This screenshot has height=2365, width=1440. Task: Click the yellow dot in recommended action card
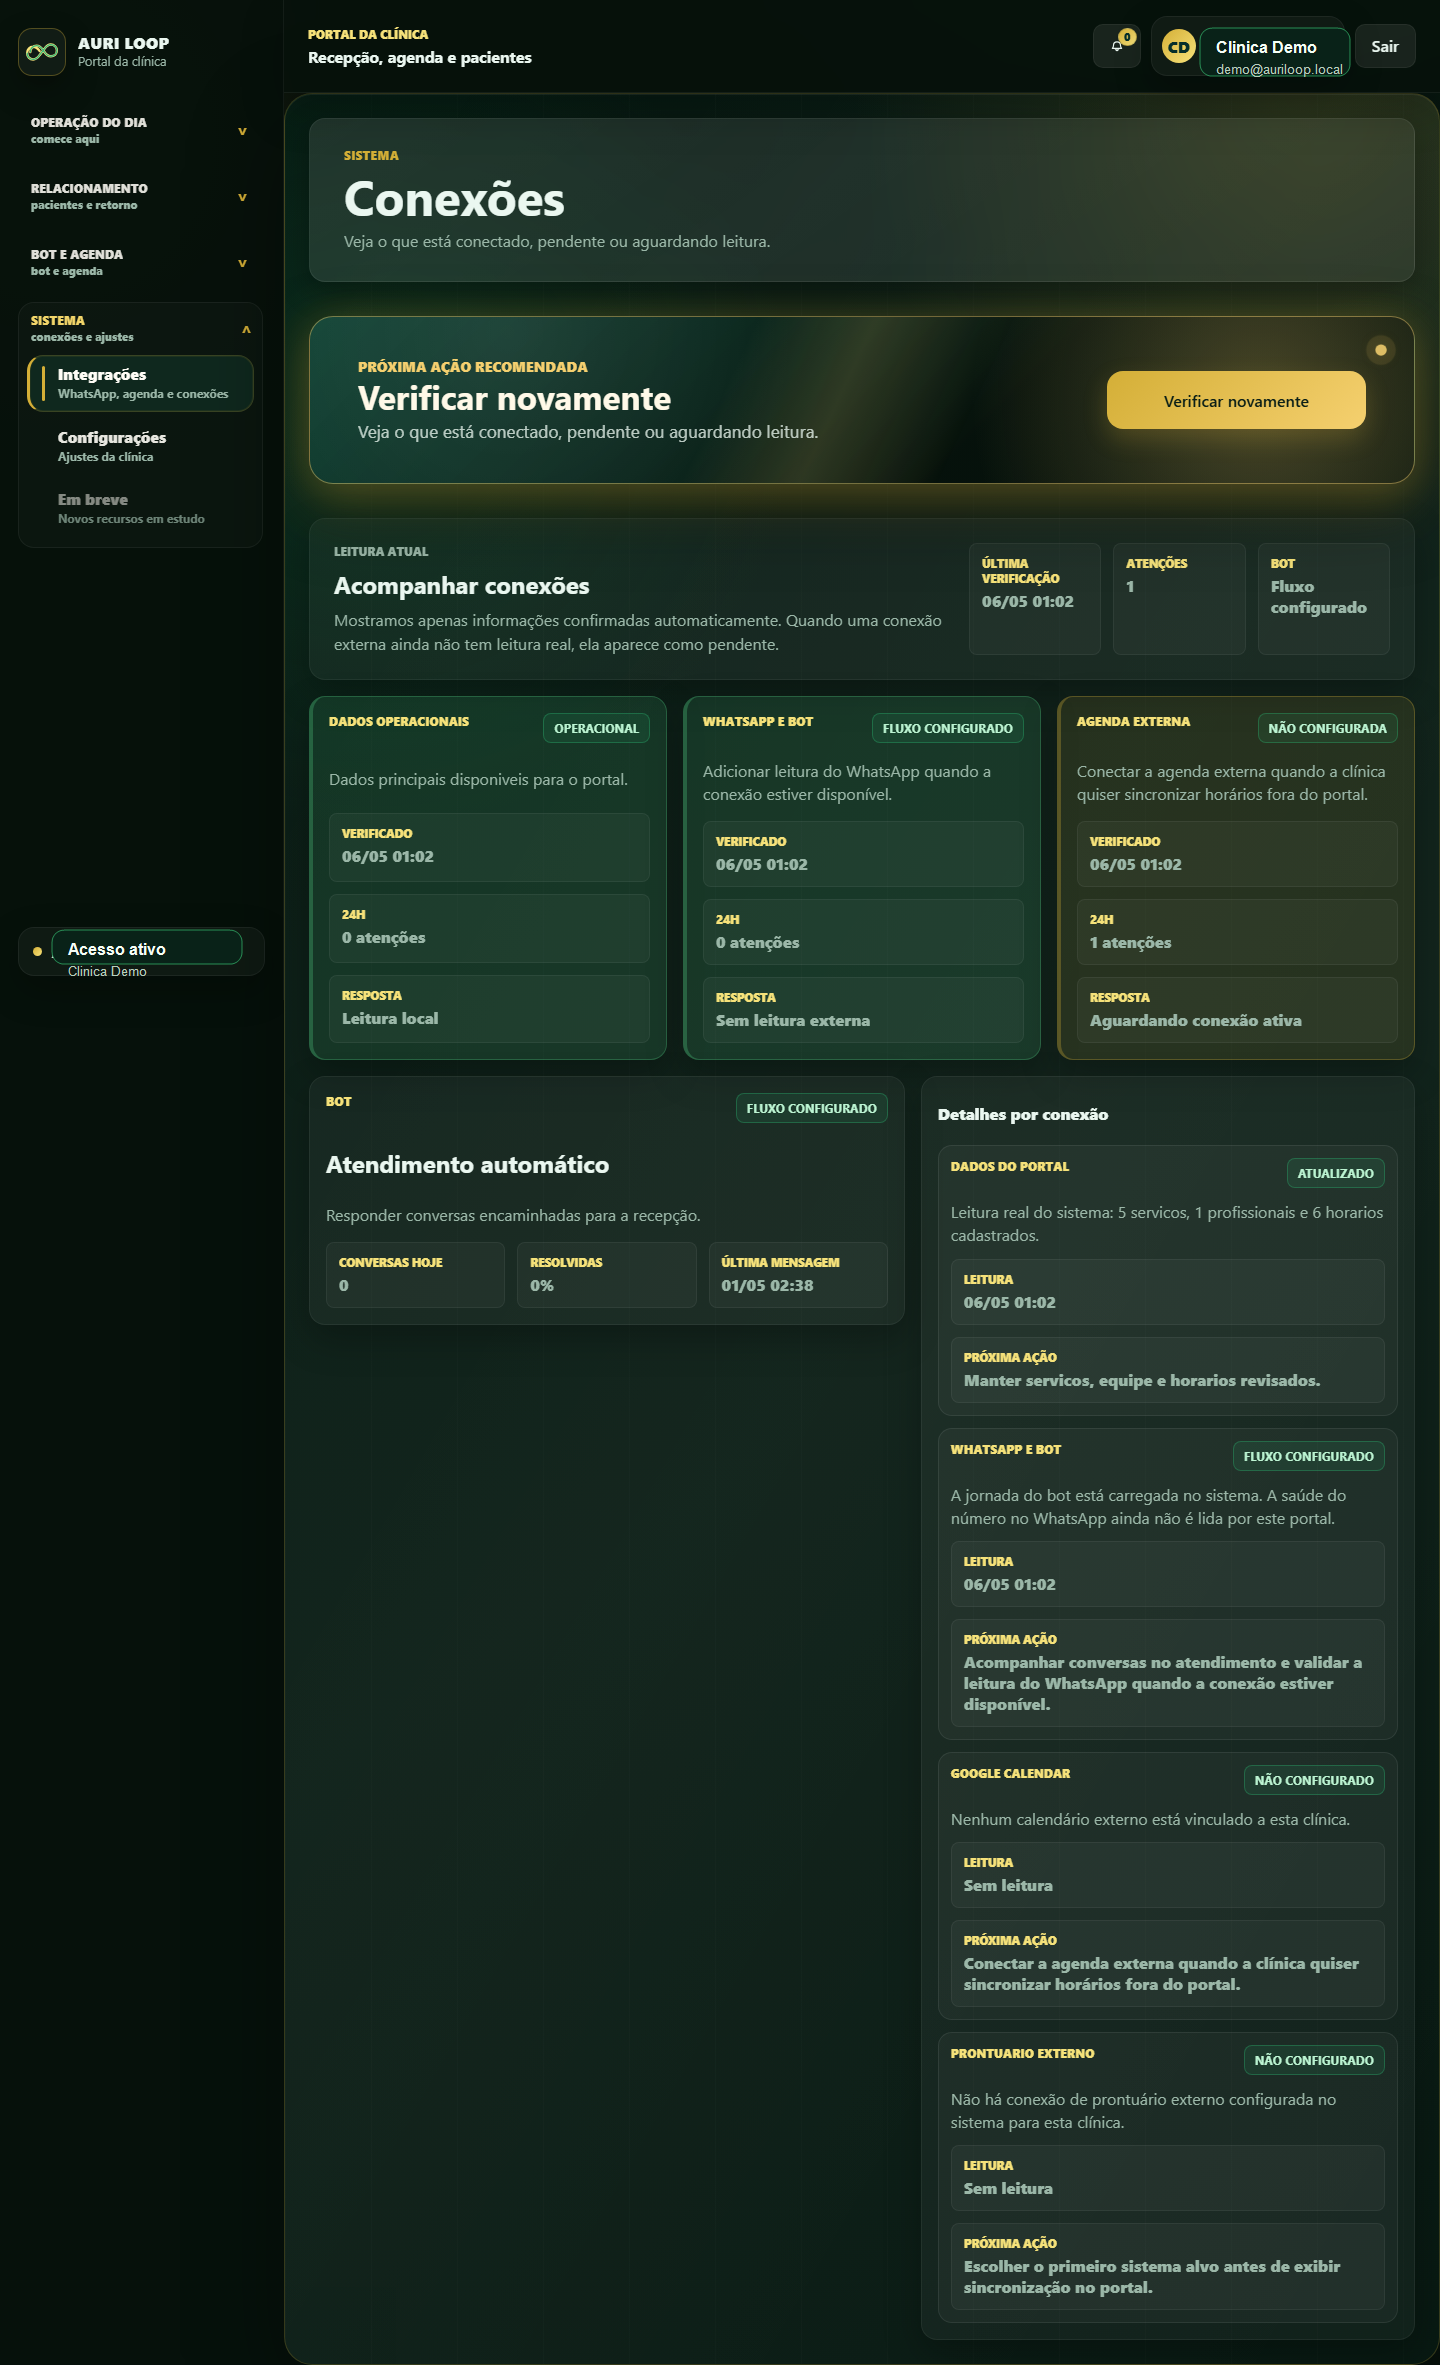[x=1381, y=350]
